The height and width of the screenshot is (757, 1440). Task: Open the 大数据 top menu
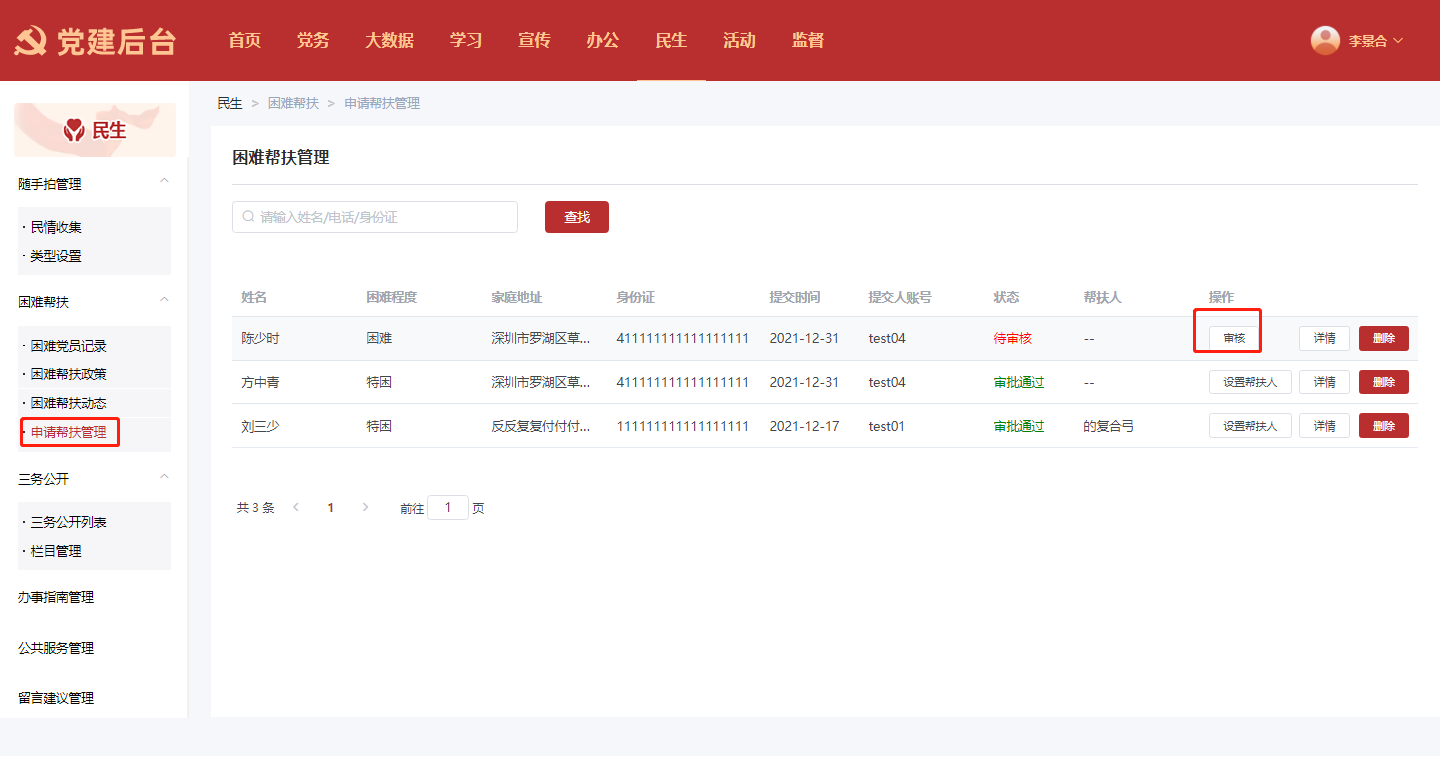[389, 41]
